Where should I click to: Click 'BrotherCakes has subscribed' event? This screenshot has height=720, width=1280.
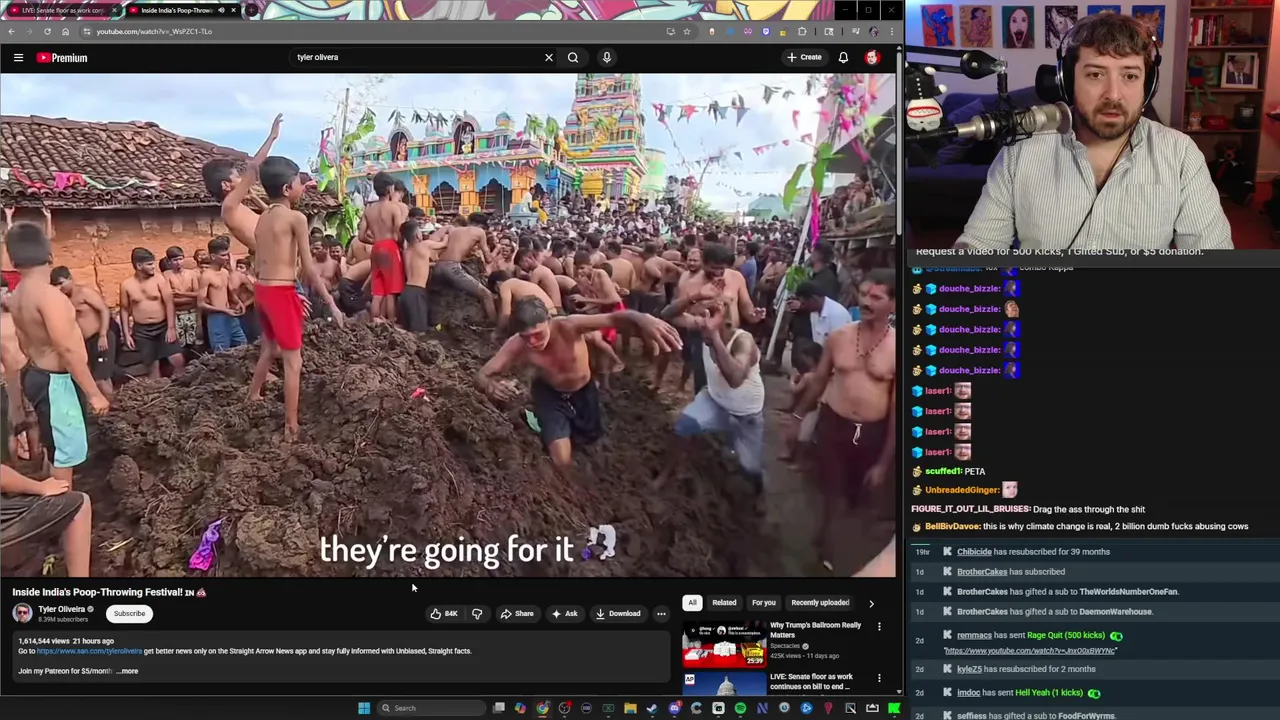point(1010,572)
